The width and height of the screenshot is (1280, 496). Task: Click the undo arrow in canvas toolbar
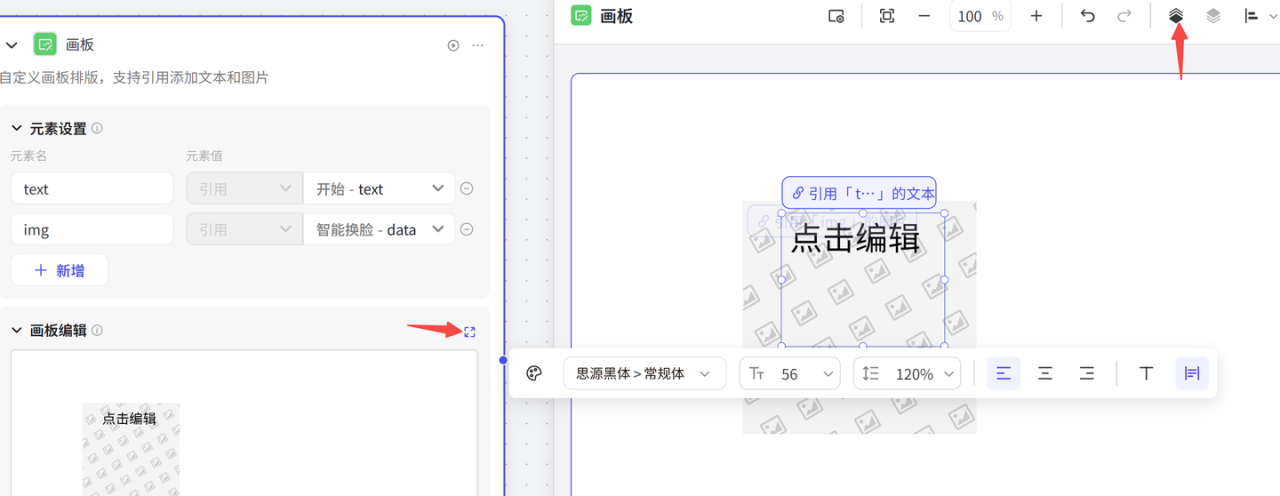1088,16
